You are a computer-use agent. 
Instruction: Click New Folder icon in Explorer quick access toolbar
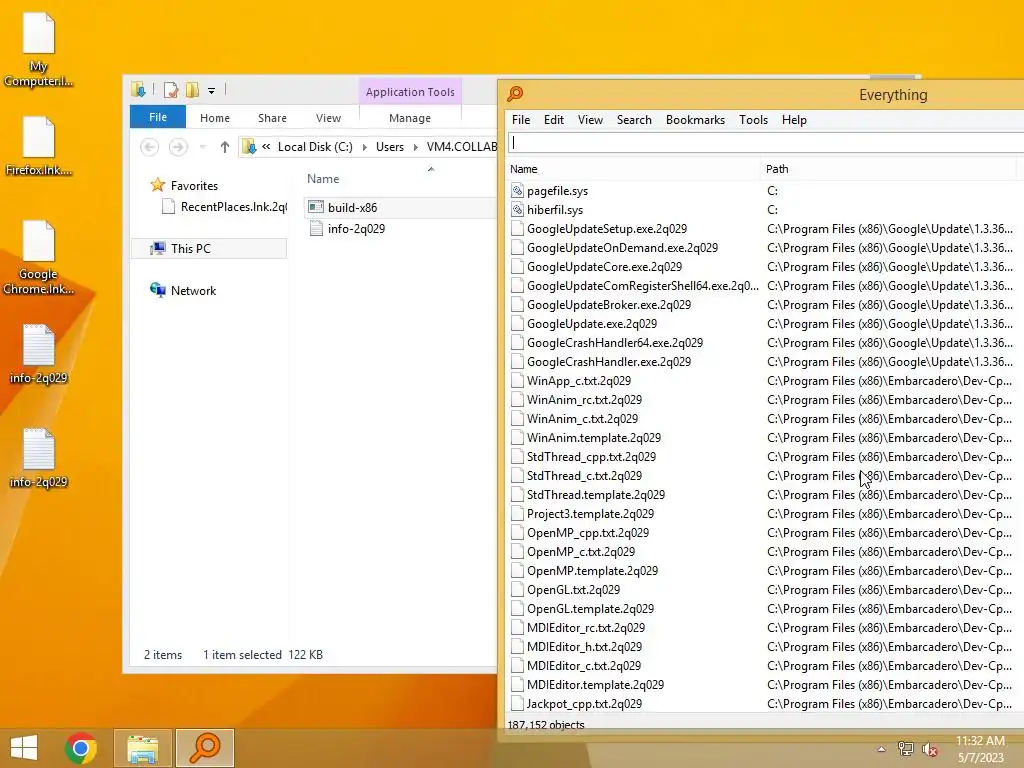coord(192,90)
